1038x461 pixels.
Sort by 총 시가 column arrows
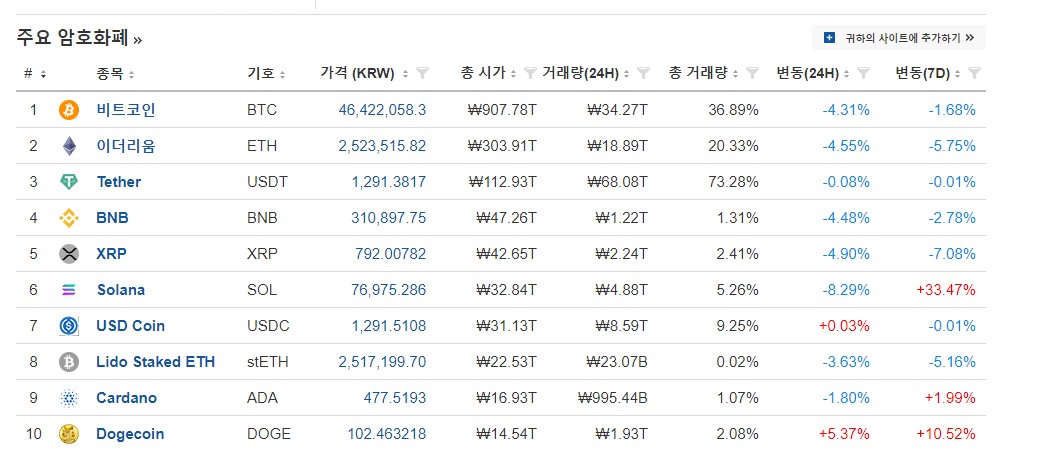click(513, 74)
